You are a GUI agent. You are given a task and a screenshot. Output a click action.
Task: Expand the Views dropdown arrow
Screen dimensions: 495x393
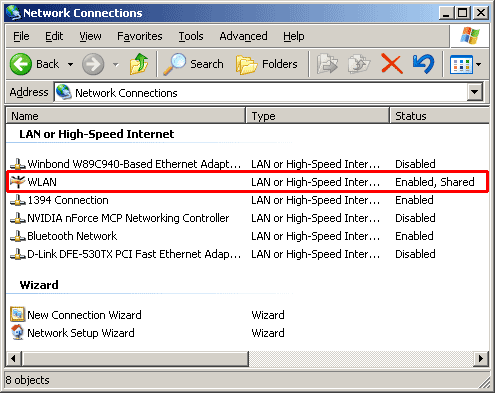478,64
